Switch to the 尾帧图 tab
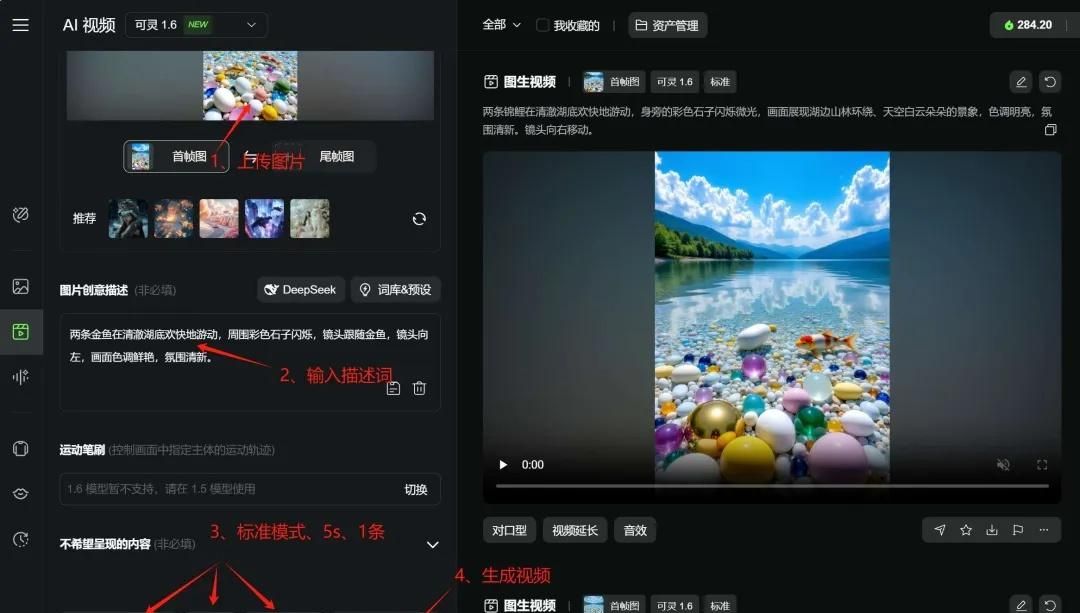Viewport: 1080px width, 613px height. [x=336, y=157]
